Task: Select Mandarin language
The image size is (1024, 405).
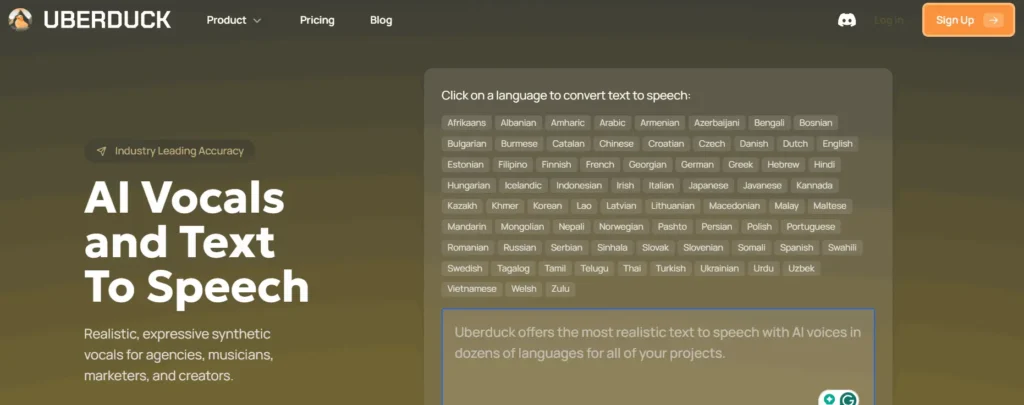Action: [466, 227]
